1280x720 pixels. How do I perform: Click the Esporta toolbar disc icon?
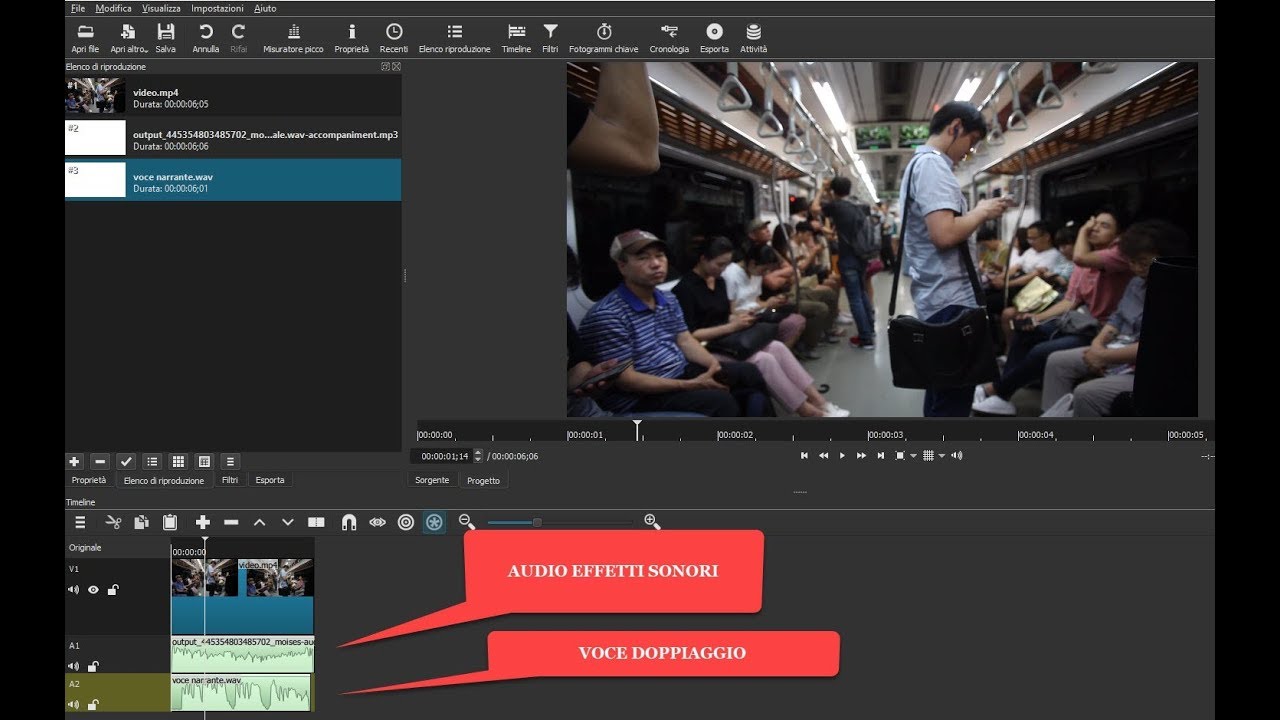click(x=714, y=38)
